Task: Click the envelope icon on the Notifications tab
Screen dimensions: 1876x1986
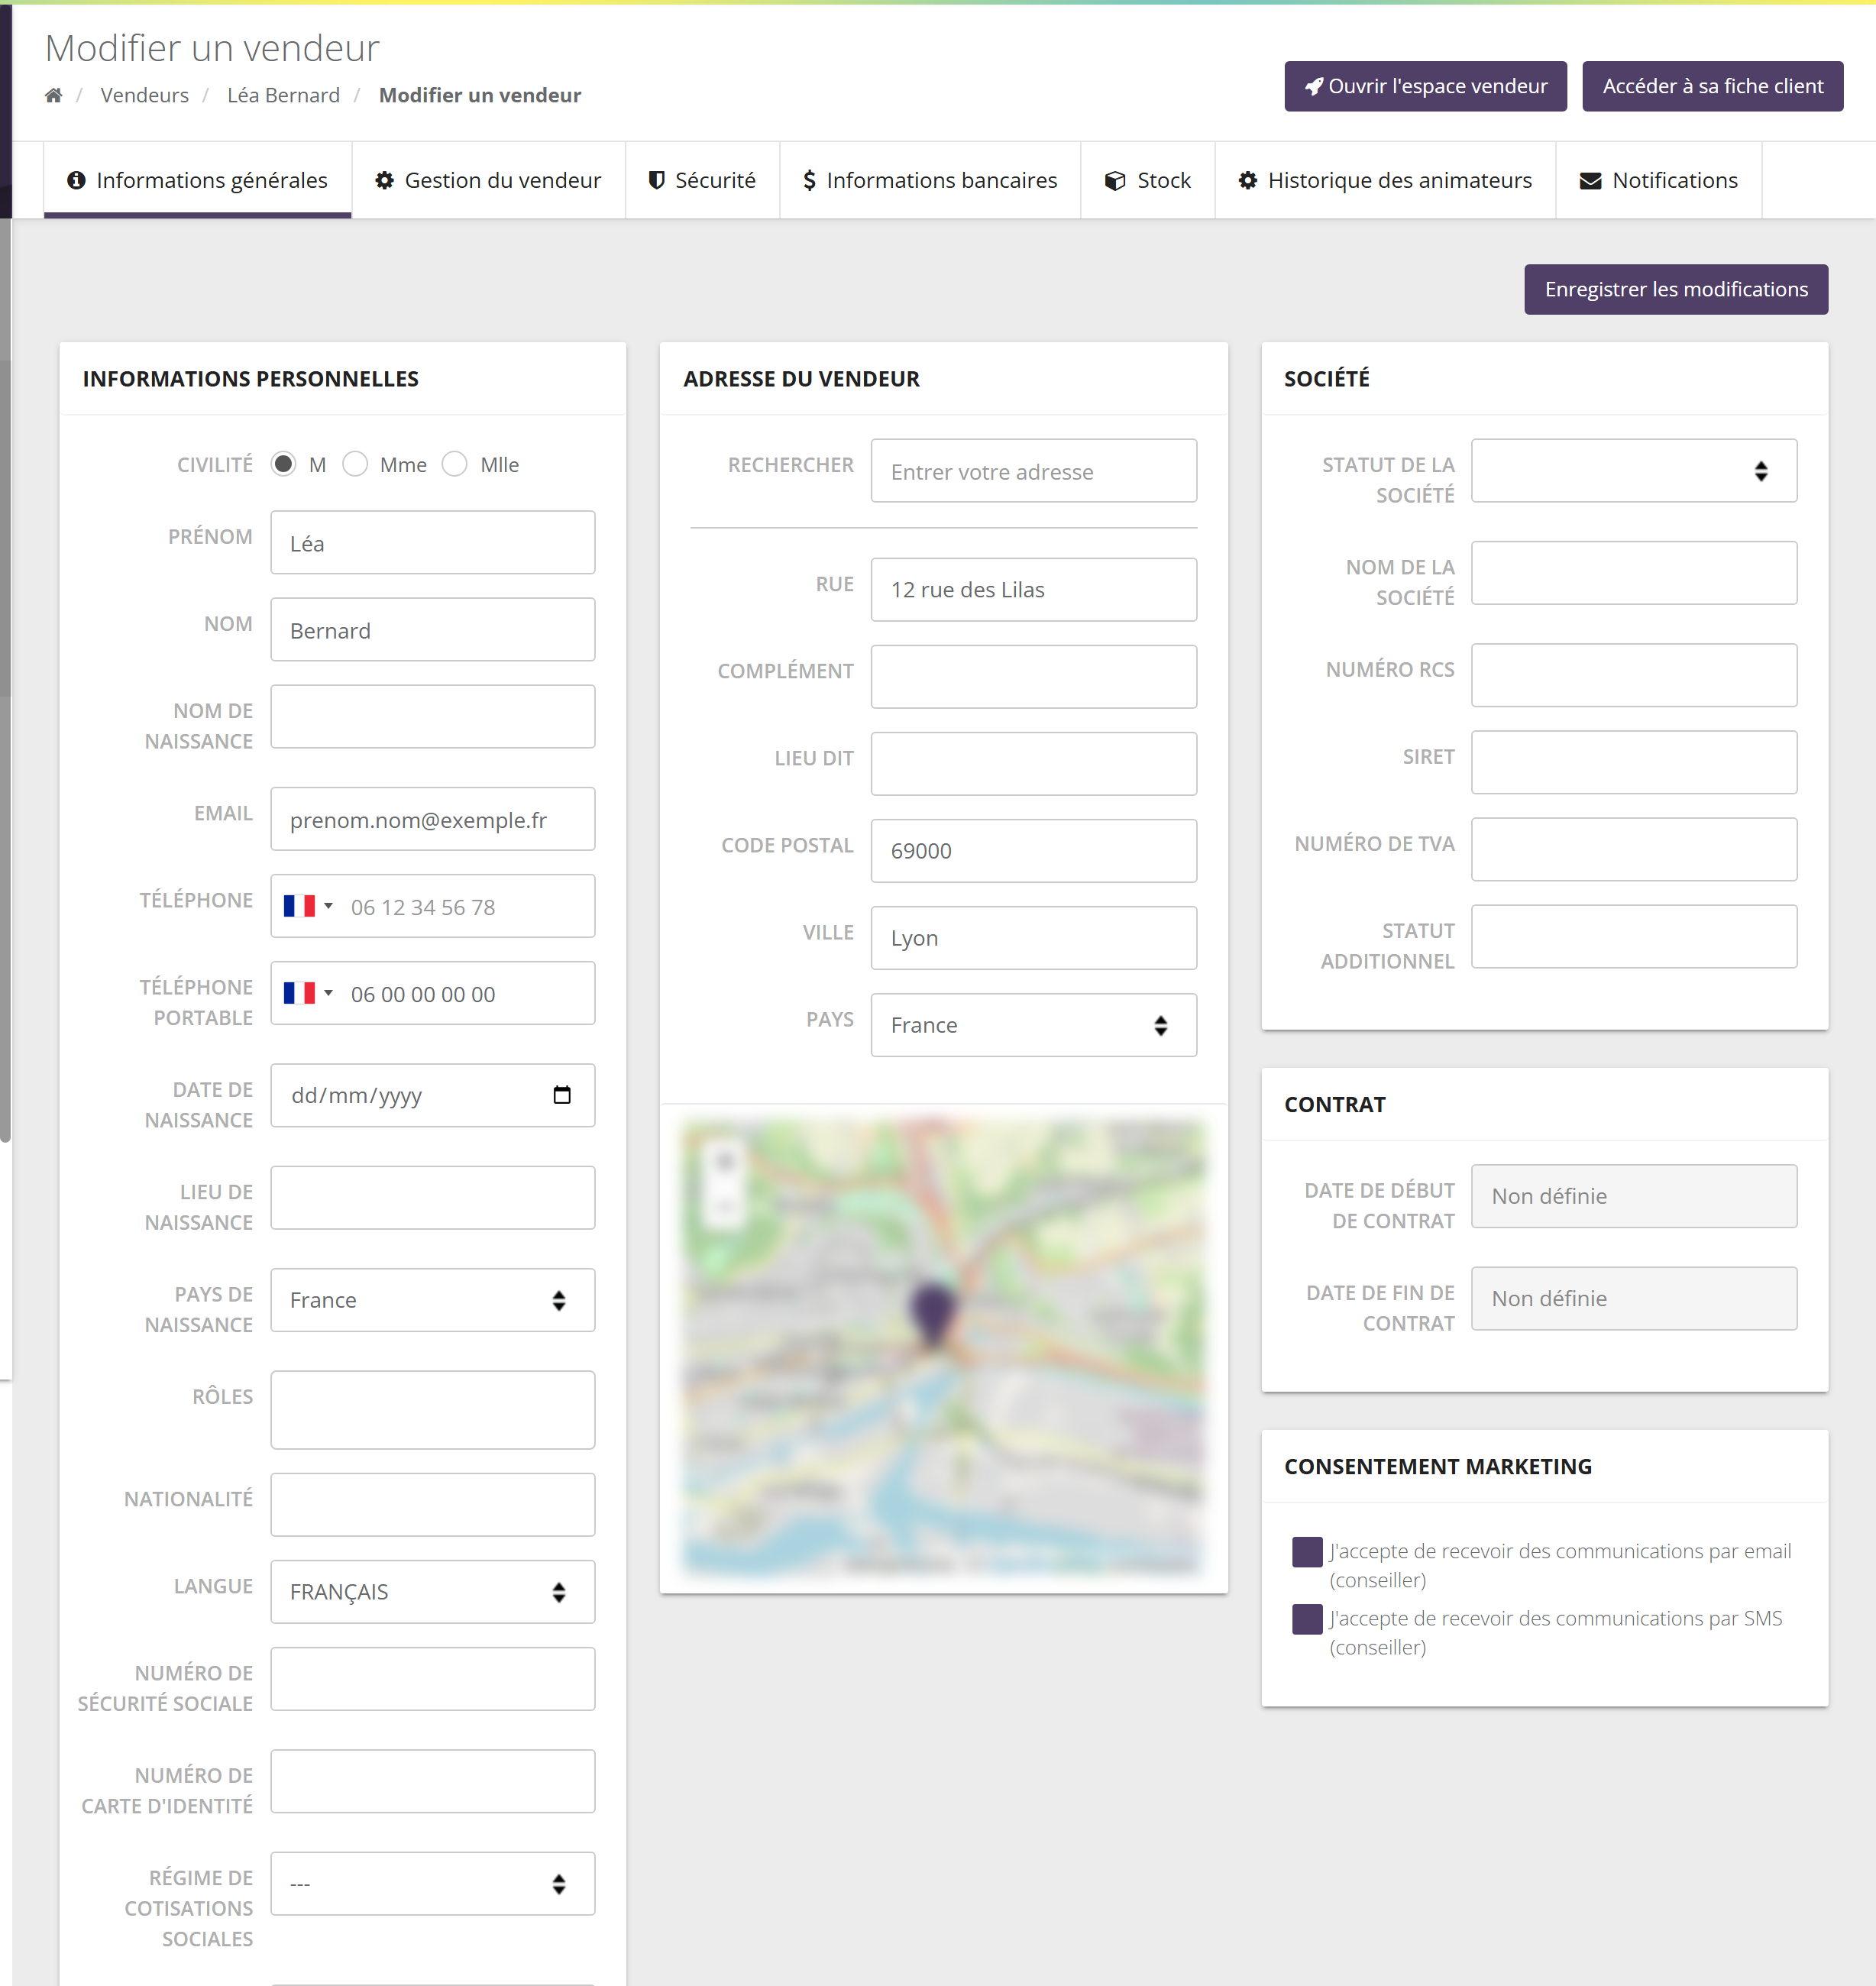Action: click(1590, 181)
